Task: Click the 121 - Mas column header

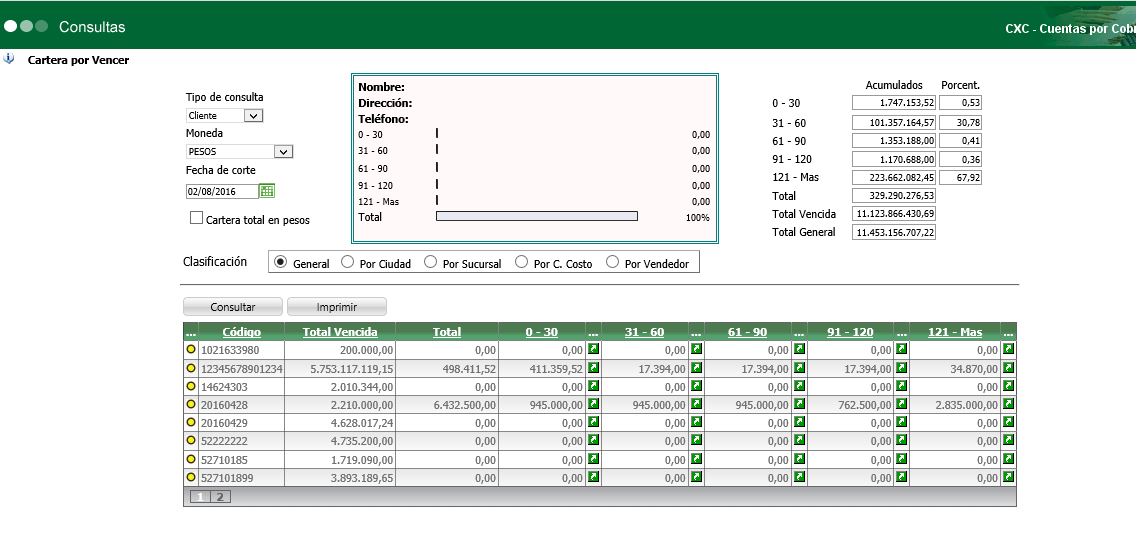Action: pos(955,332)
